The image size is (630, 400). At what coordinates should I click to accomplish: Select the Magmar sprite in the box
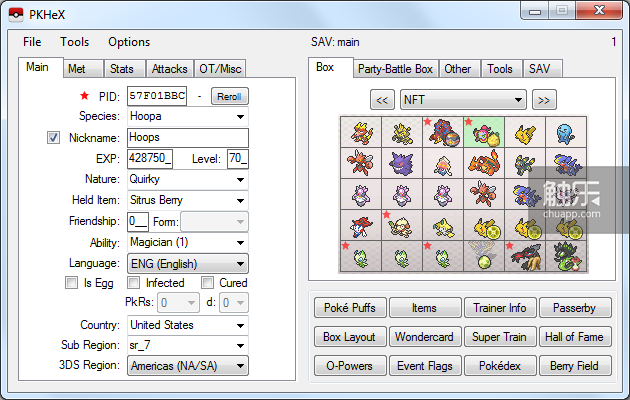pyautogui.click(x=361, y=132)
